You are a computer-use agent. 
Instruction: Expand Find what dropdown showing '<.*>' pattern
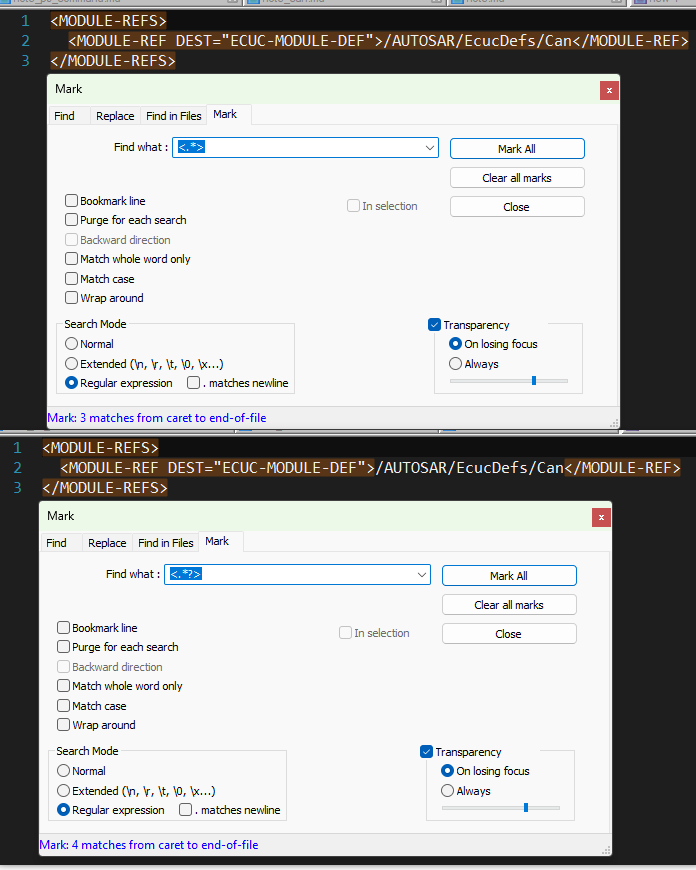(430, 148)
